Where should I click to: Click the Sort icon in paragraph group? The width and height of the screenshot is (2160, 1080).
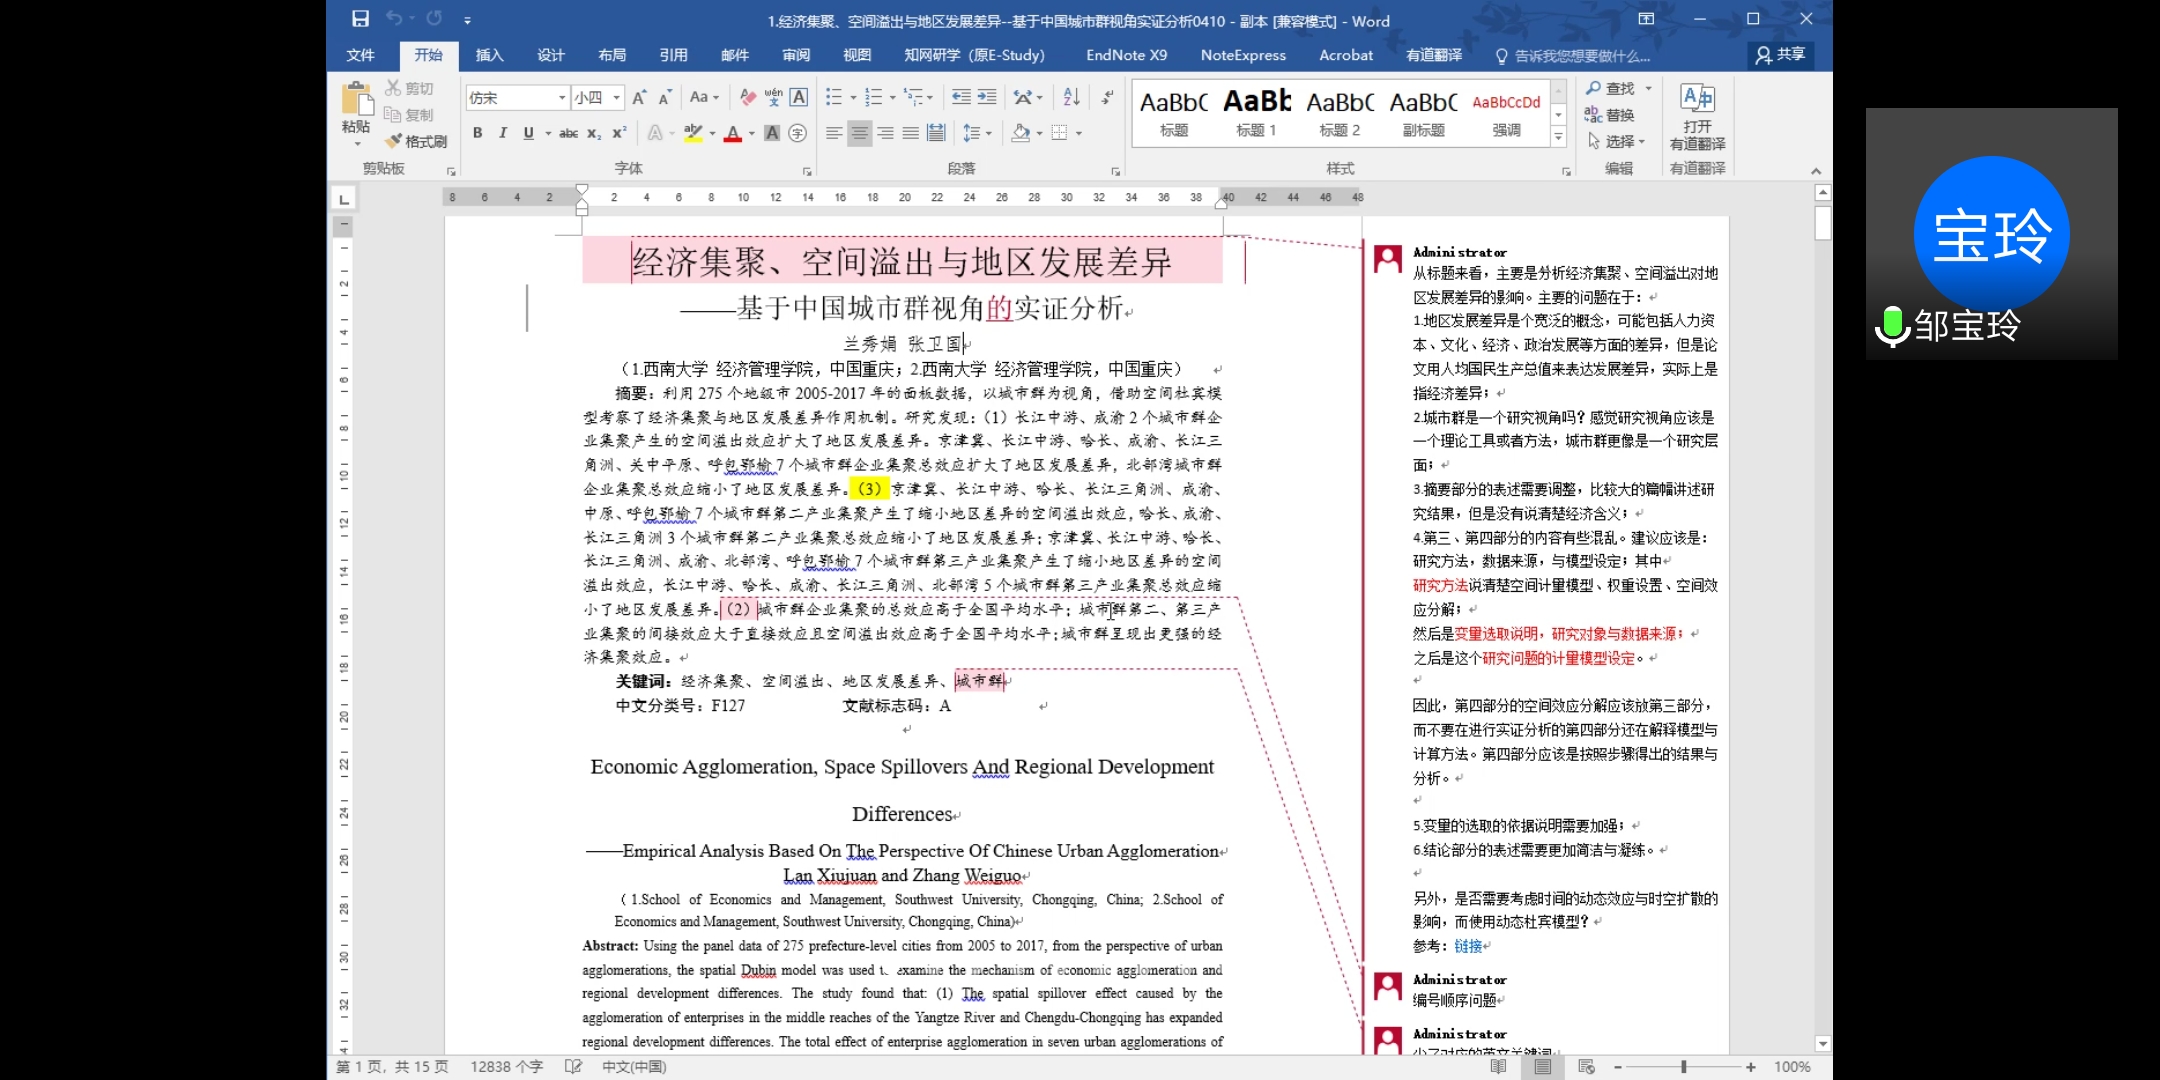[x=1070, y=96]
